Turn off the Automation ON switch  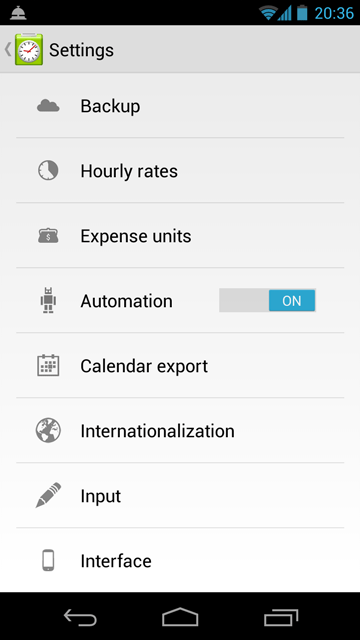267,300
